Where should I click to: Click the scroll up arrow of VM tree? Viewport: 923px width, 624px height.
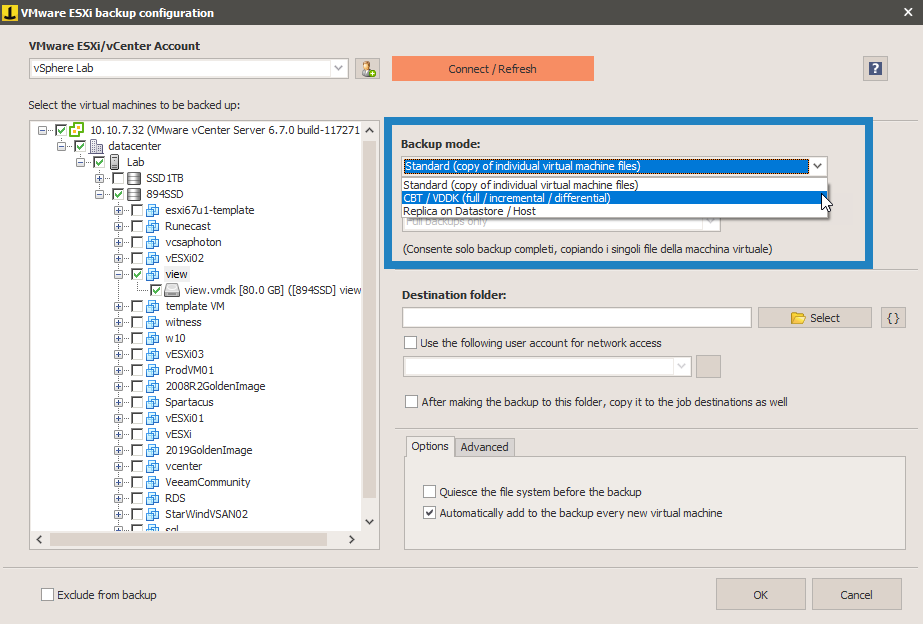369,130
